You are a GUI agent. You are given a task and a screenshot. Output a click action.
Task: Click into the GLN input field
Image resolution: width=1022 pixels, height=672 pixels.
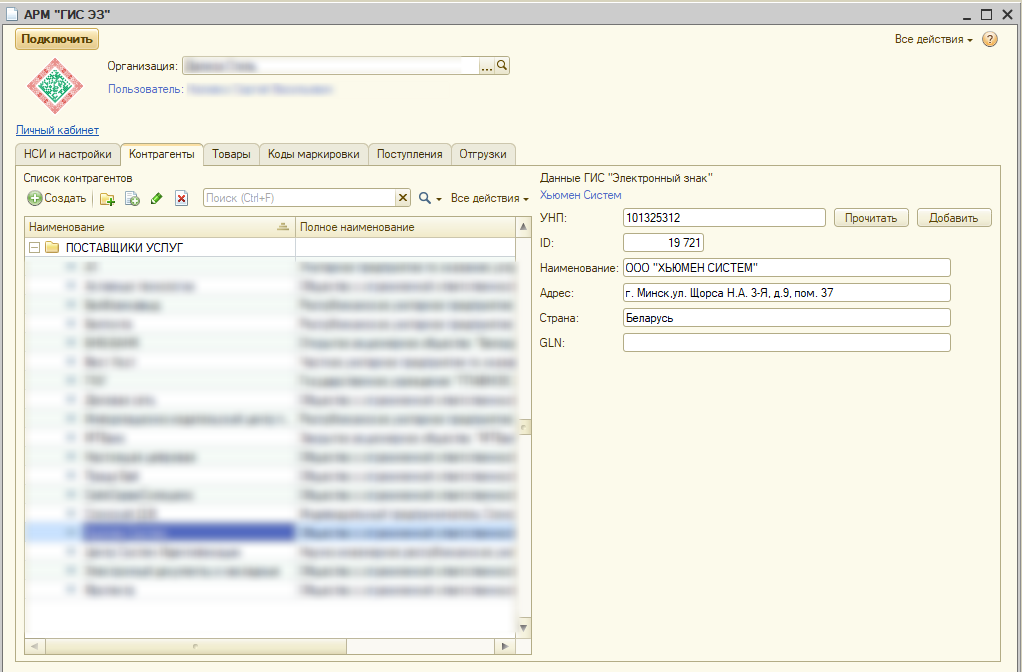786,343
